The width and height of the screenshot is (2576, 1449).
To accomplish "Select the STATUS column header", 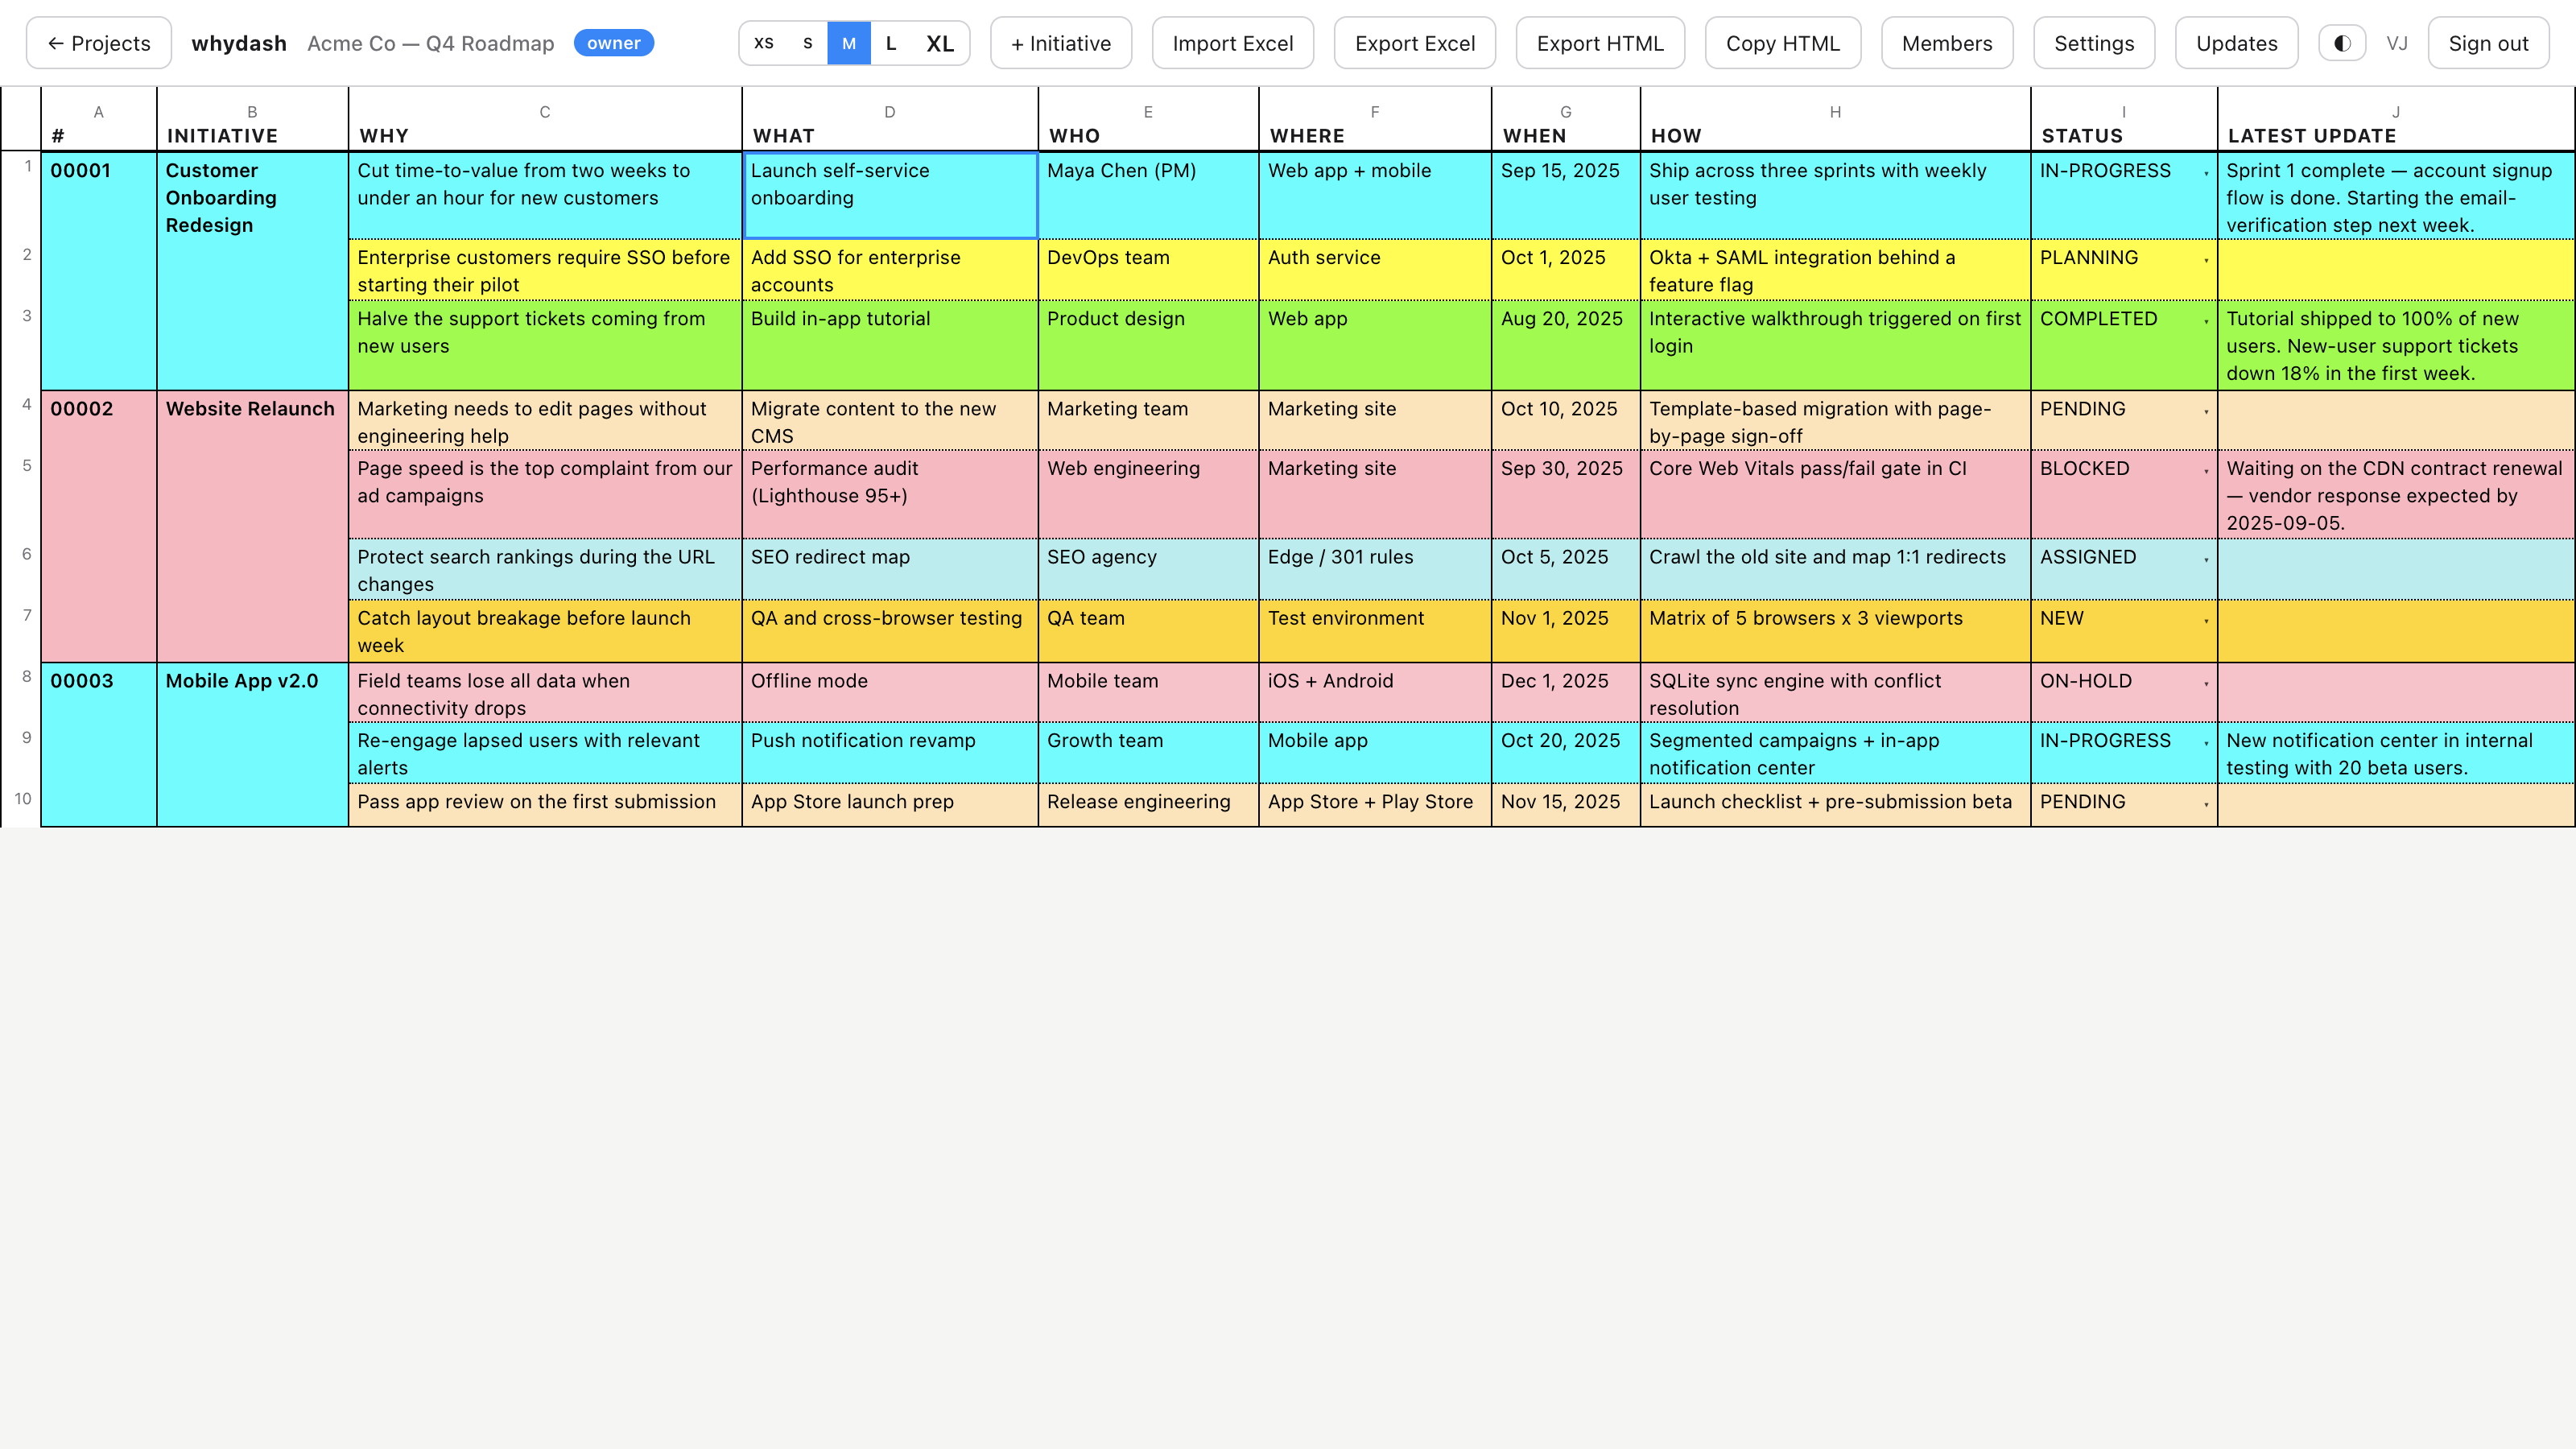I will 2123,120.
